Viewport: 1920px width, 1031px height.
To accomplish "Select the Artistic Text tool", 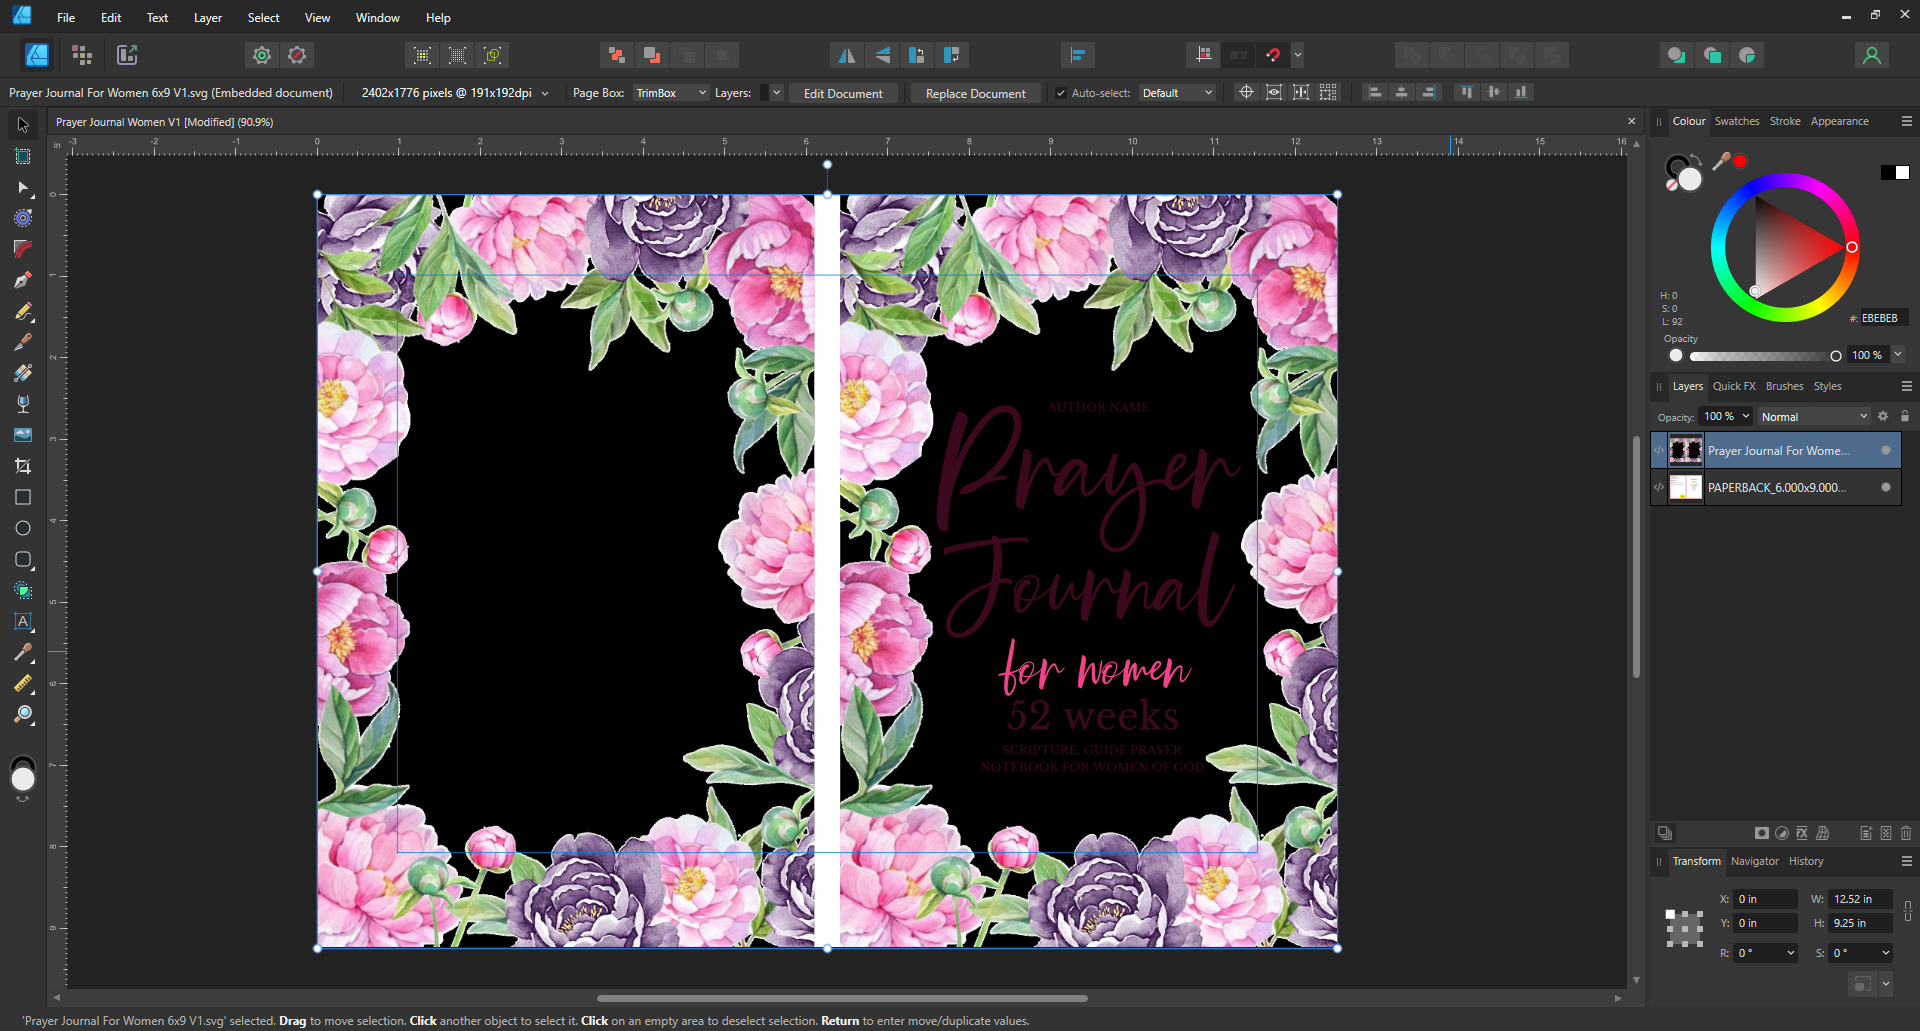I will click(23, 621).
